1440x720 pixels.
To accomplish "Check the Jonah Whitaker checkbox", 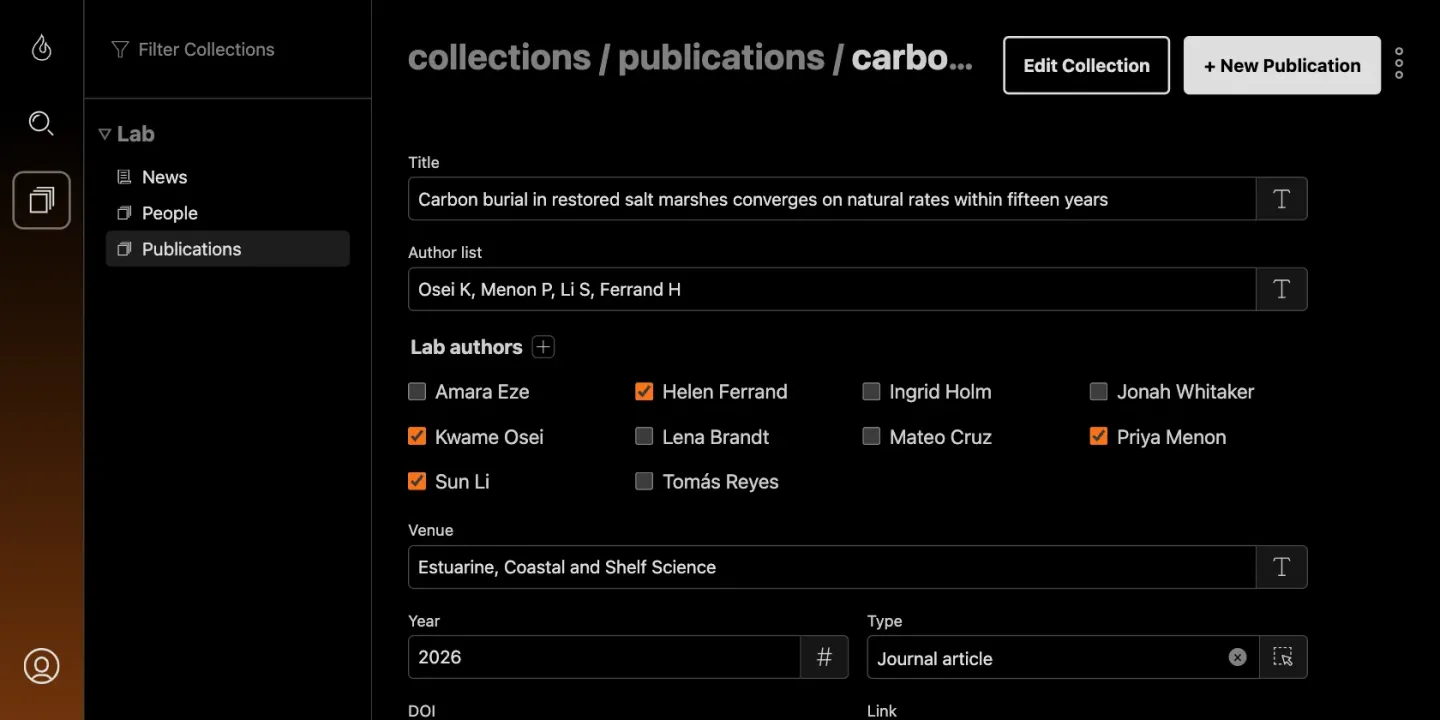I will (x=1098, y=391).
